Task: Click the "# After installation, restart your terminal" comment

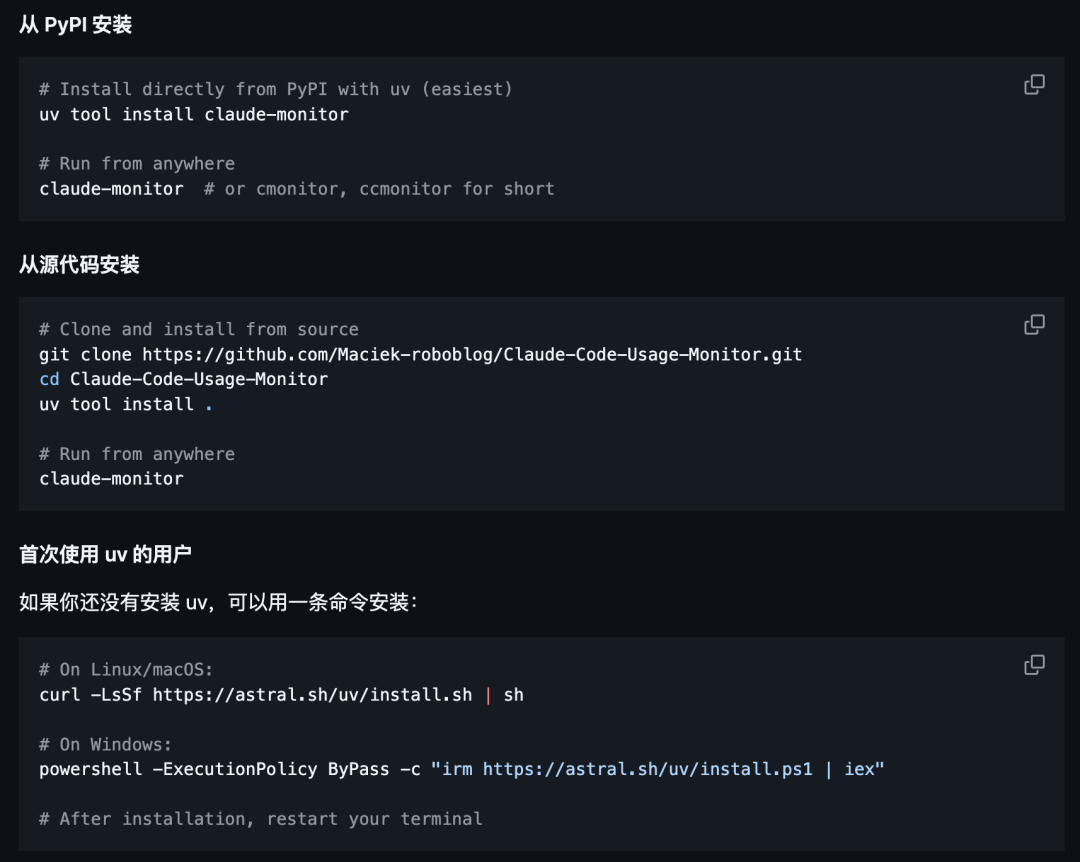Action: [x=261, y=819]
